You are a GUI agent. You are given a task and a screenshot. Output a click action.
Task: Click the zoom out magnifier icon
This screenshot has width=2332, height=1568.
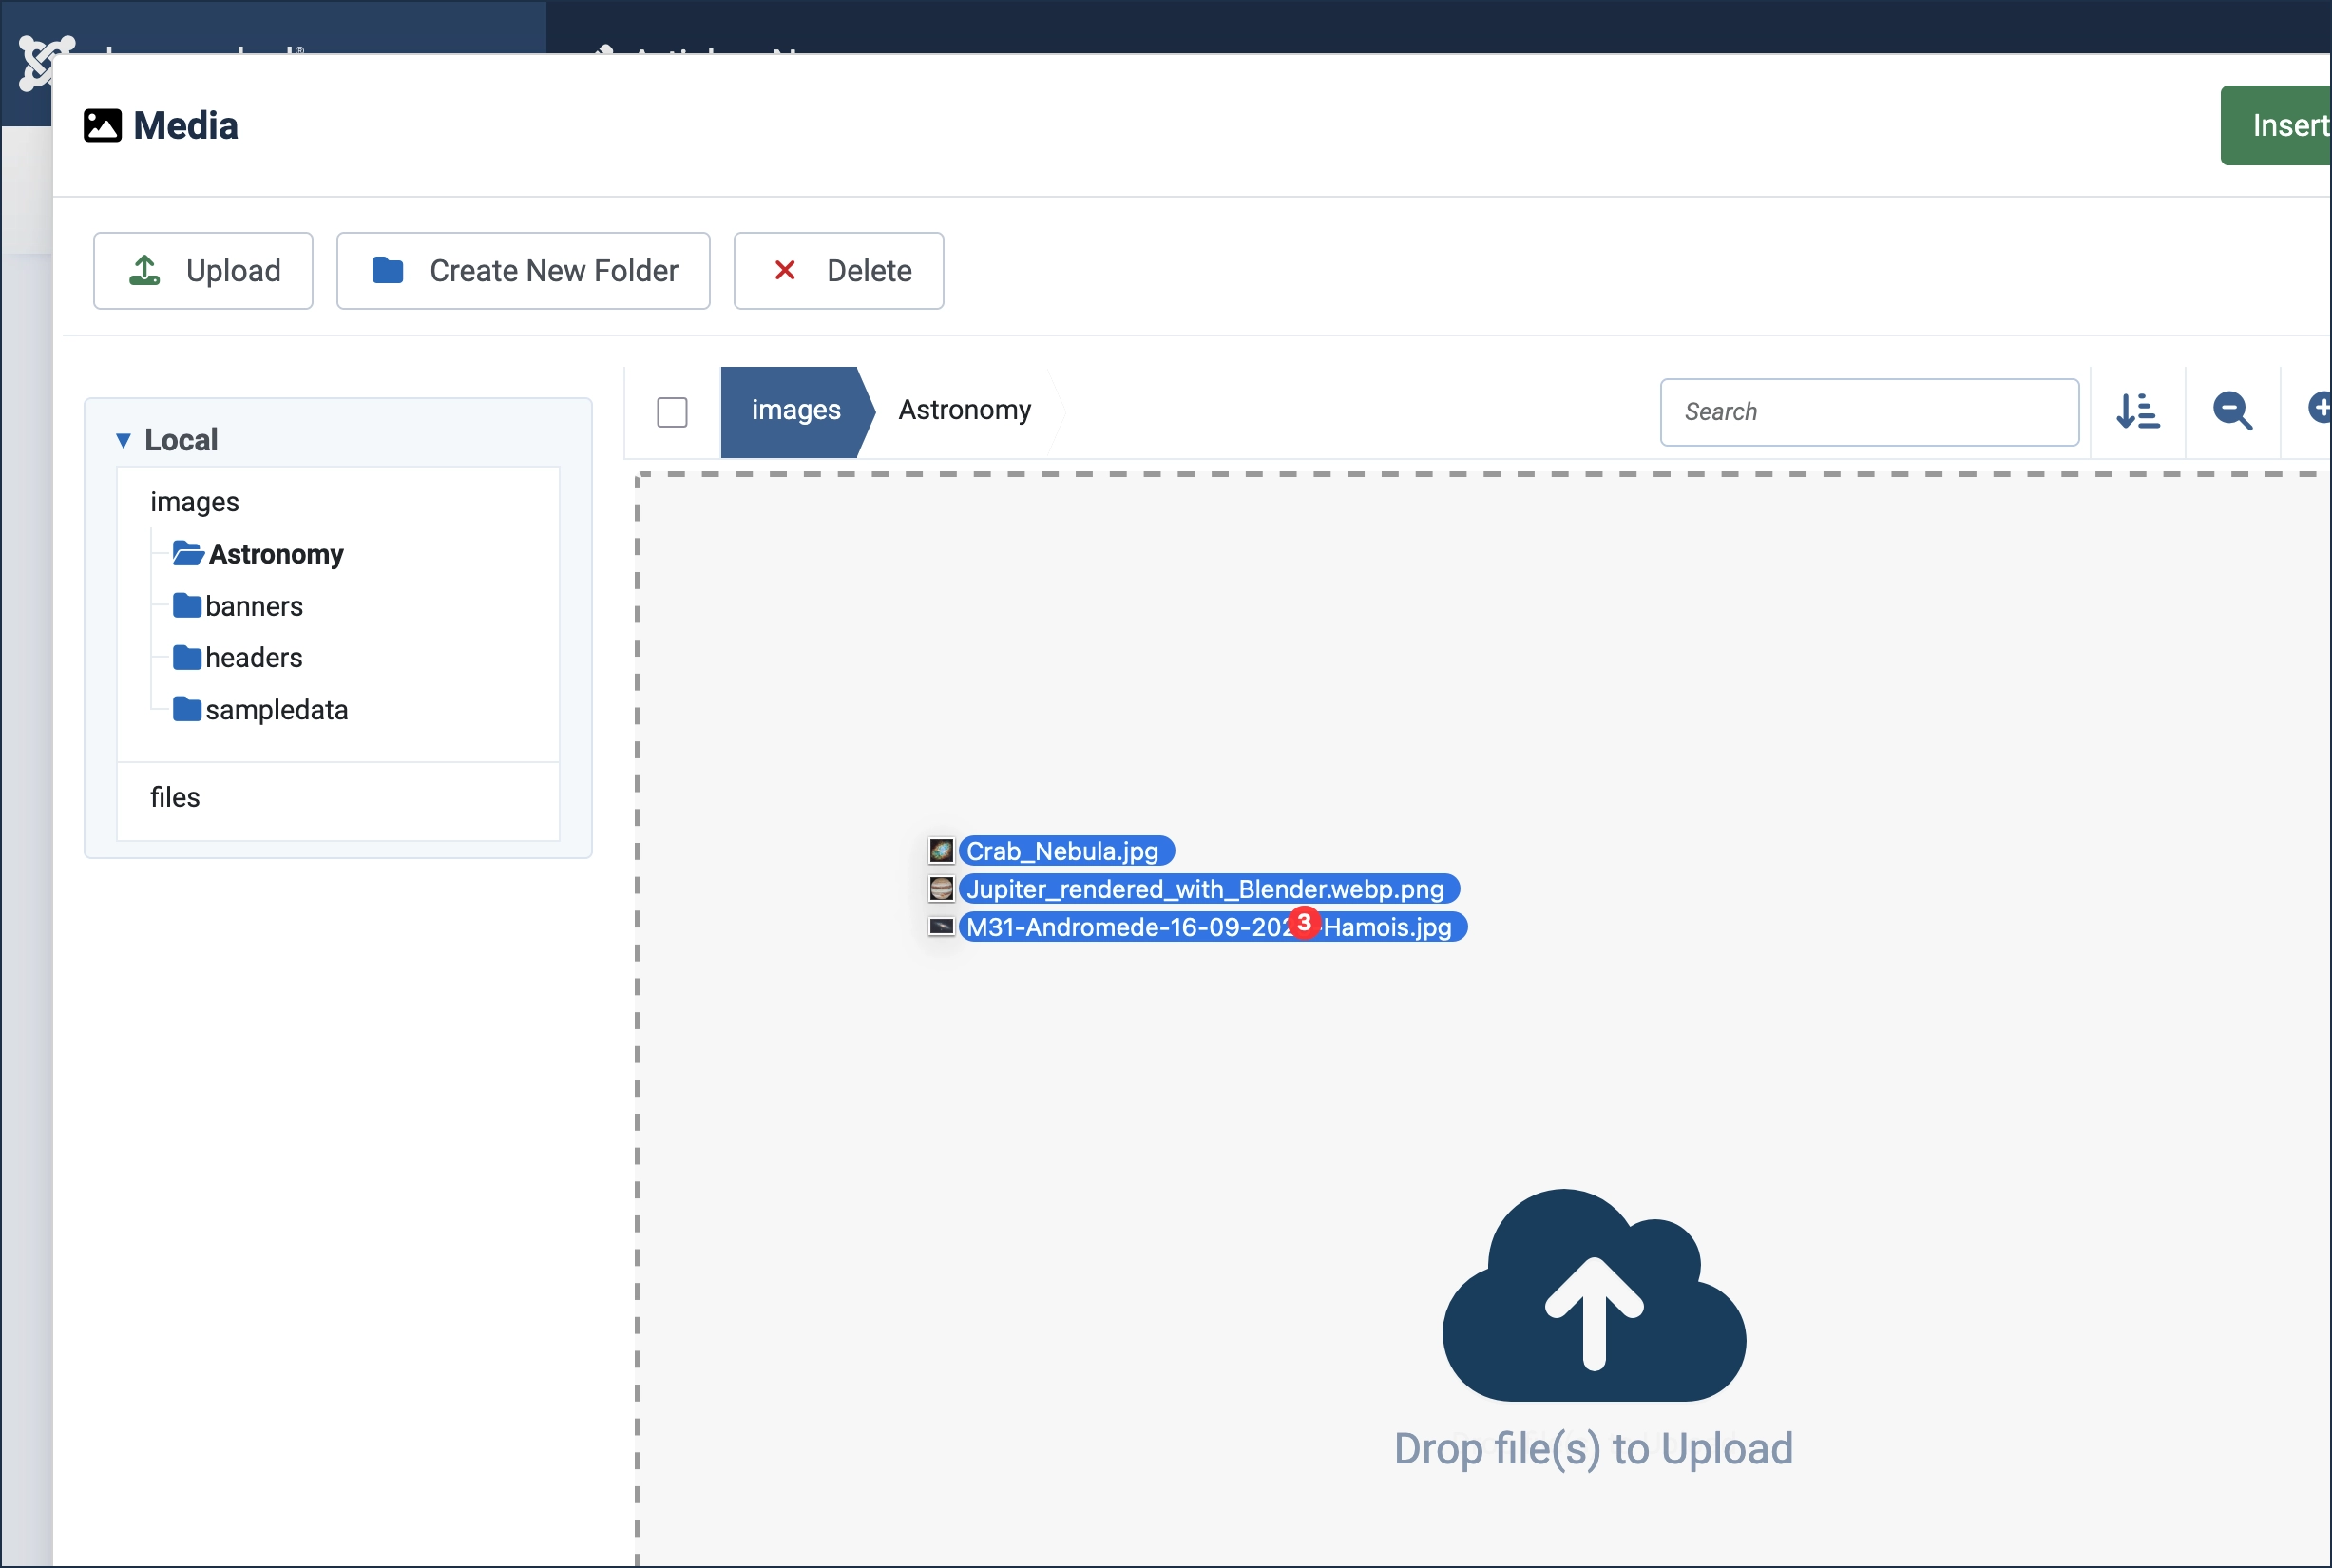[2232, 411]
